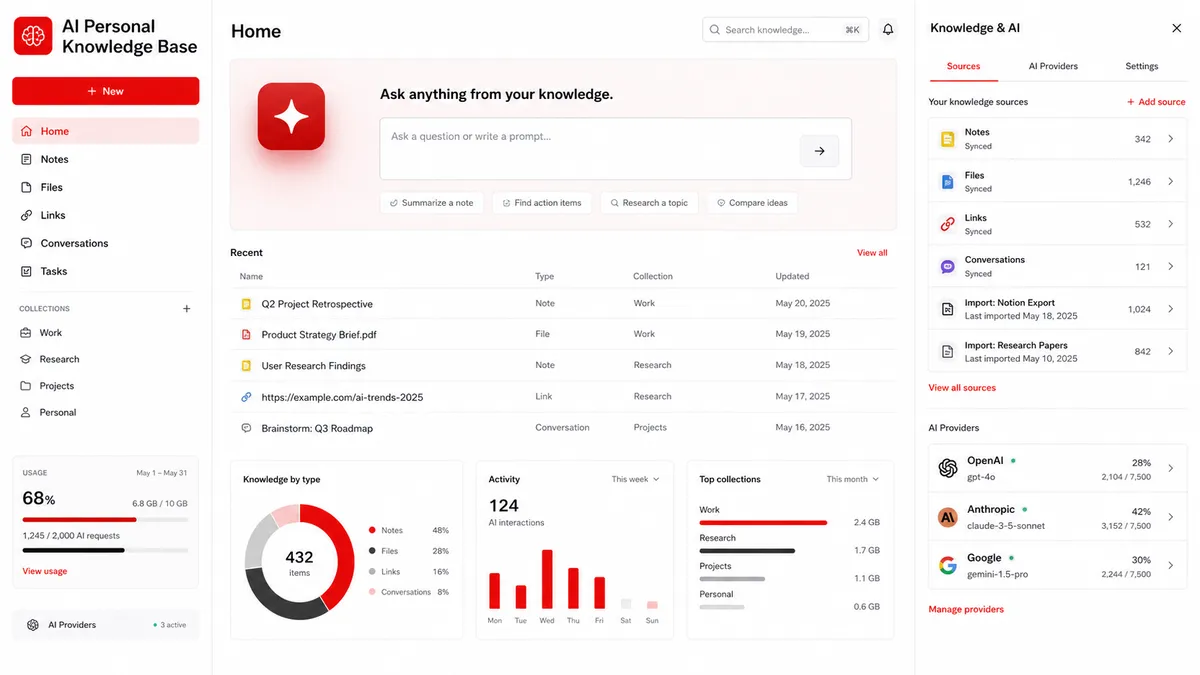Screen dimensions: 1200x675
Task: Click the Files source blue icon
Action: point(947,182)
